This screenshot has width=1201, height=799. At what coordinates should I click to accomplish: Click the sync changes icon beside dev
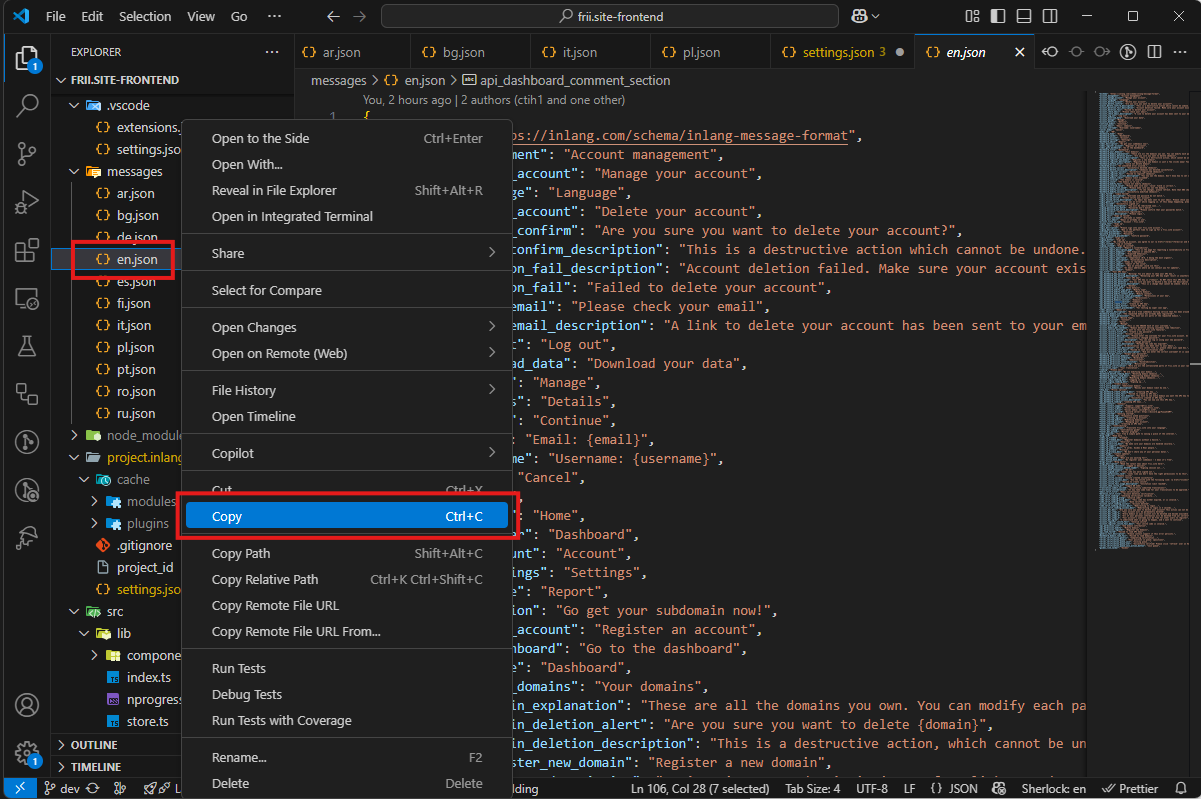(93, 788)
